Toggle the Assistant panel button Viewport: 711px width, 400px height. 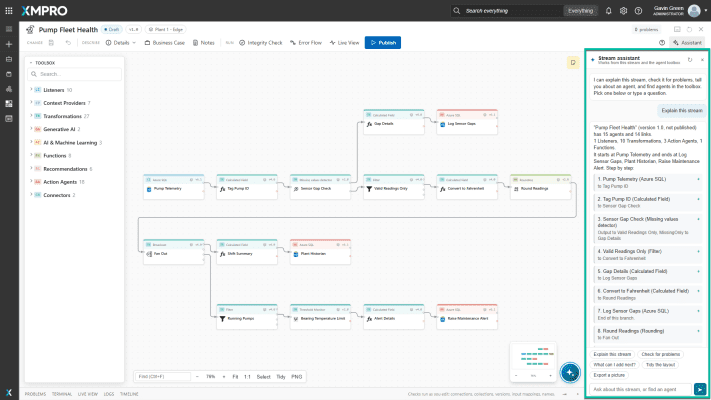[x=687, y=43]
